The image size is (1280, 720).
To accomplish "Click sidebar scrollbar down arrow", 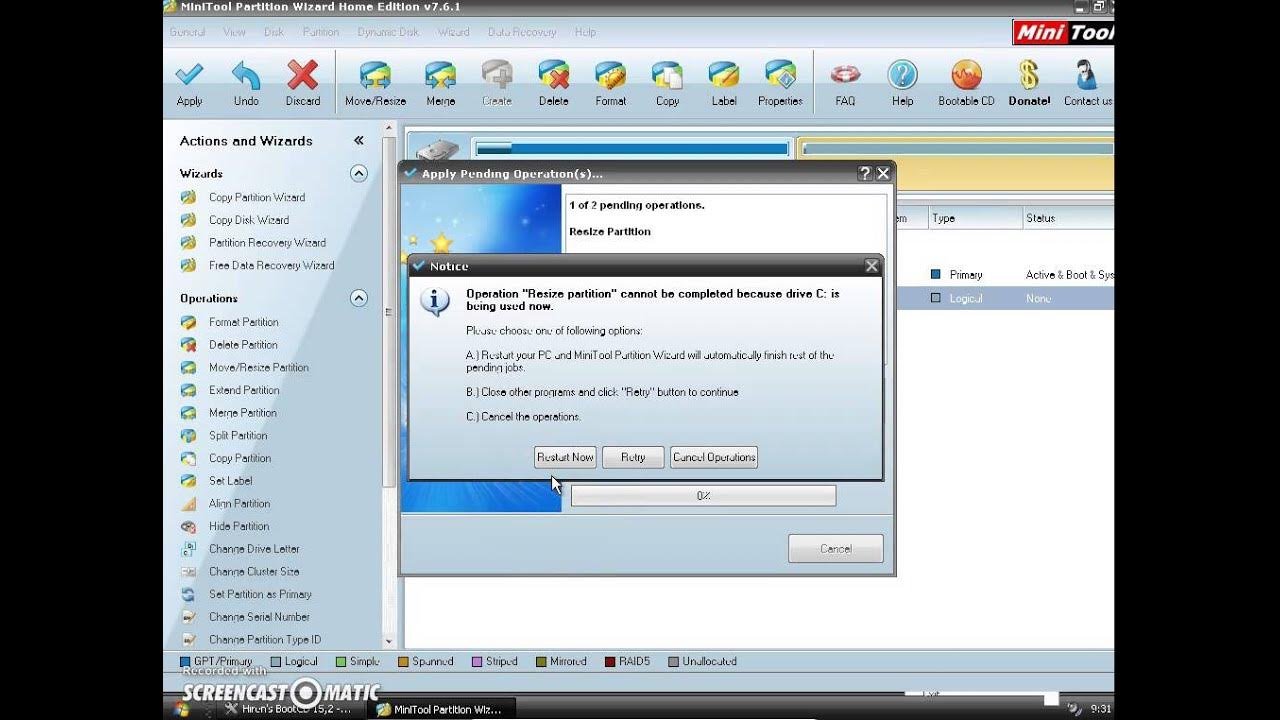I will 389,641.
